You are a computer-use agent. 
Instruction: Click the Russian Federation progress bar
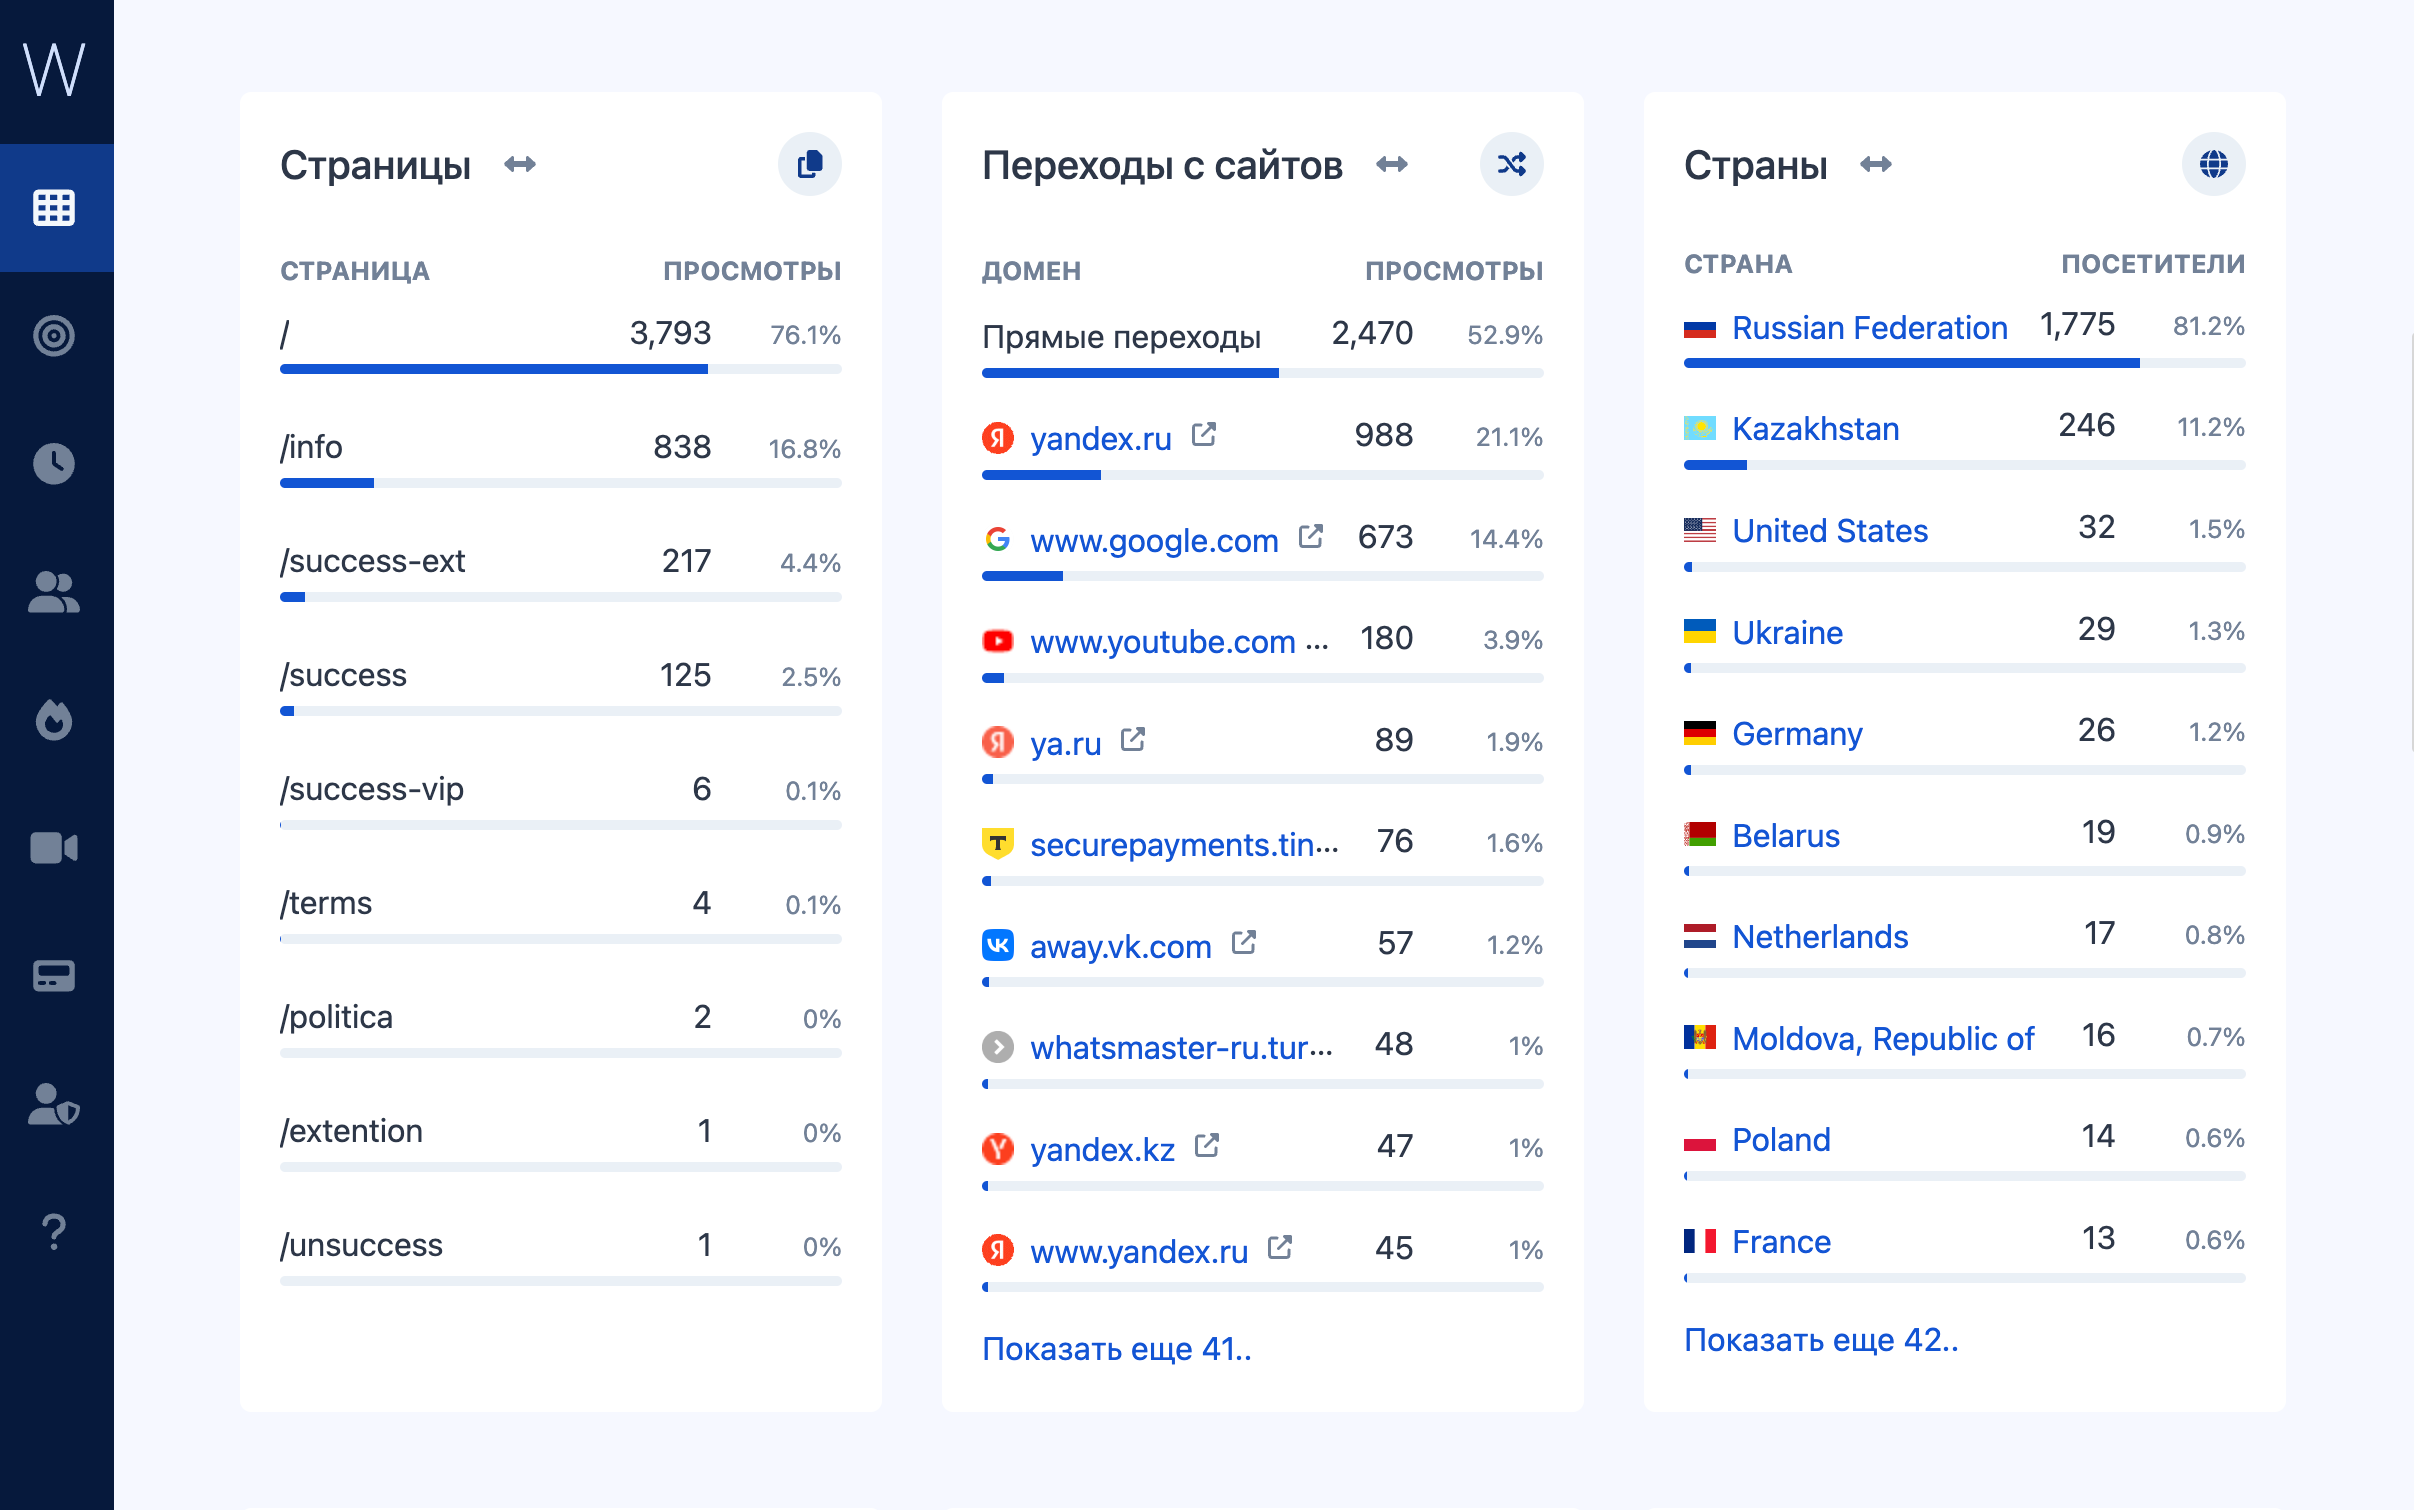(x=1964, y=363)
